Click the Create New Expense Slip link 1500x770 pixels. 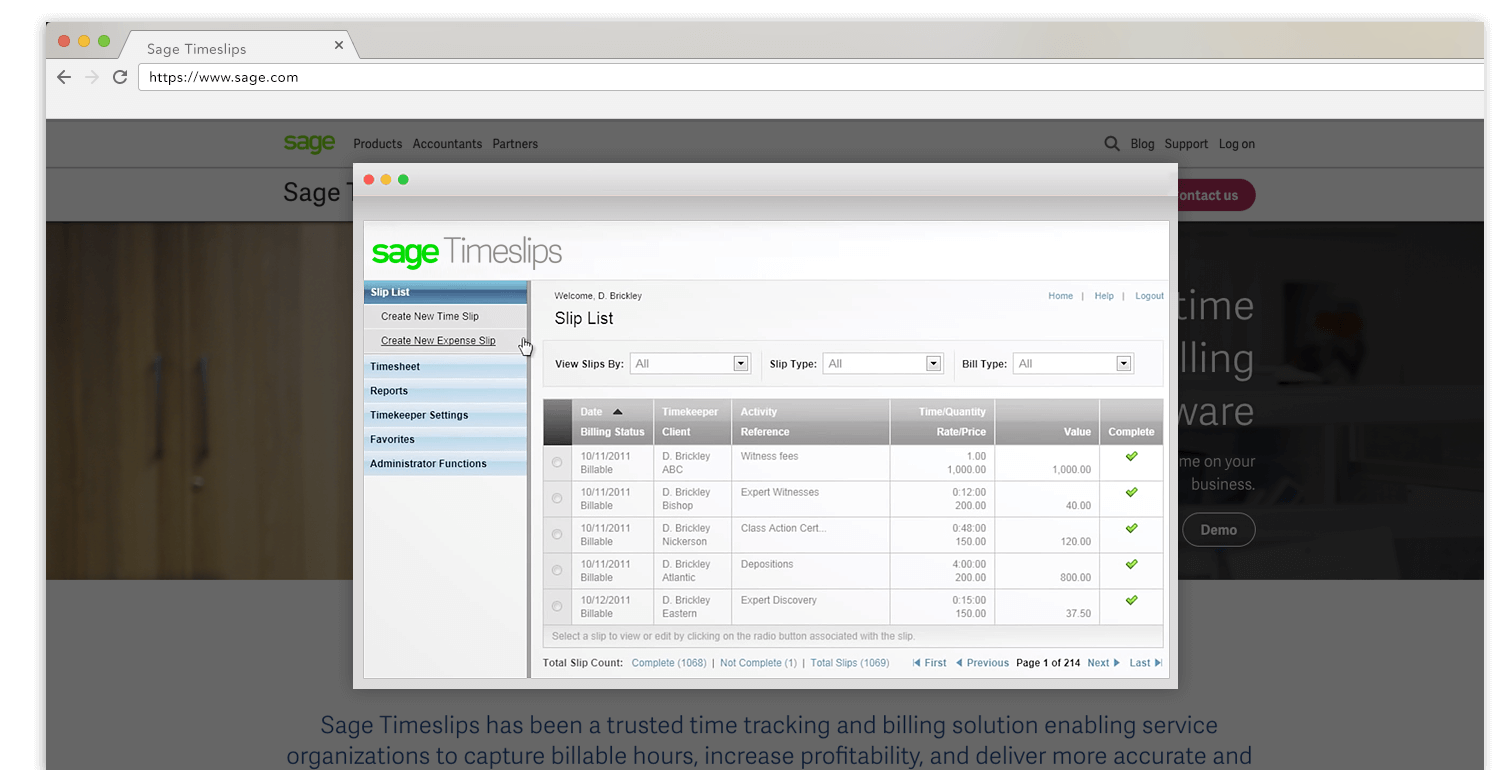click(438, 340)
